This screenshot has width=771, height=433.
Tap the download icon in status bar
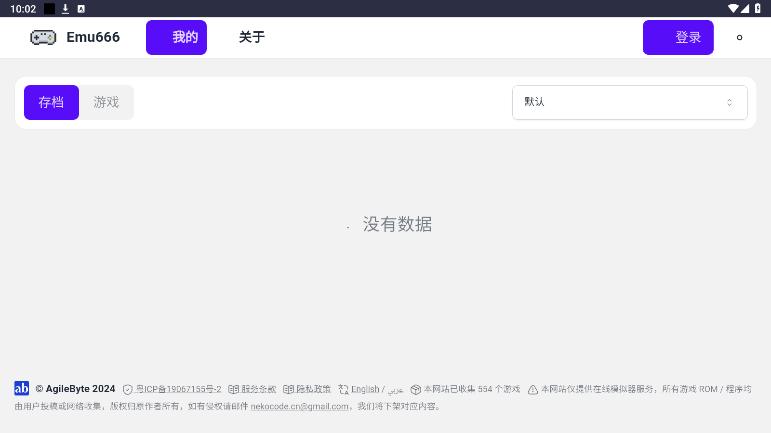pos(65,8)
